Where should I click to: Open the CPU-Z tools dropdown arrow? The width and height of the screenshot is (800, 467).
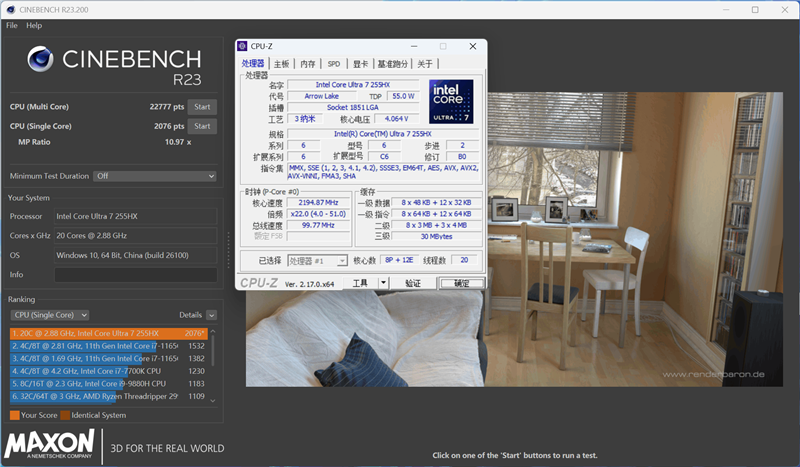point(384,283)
